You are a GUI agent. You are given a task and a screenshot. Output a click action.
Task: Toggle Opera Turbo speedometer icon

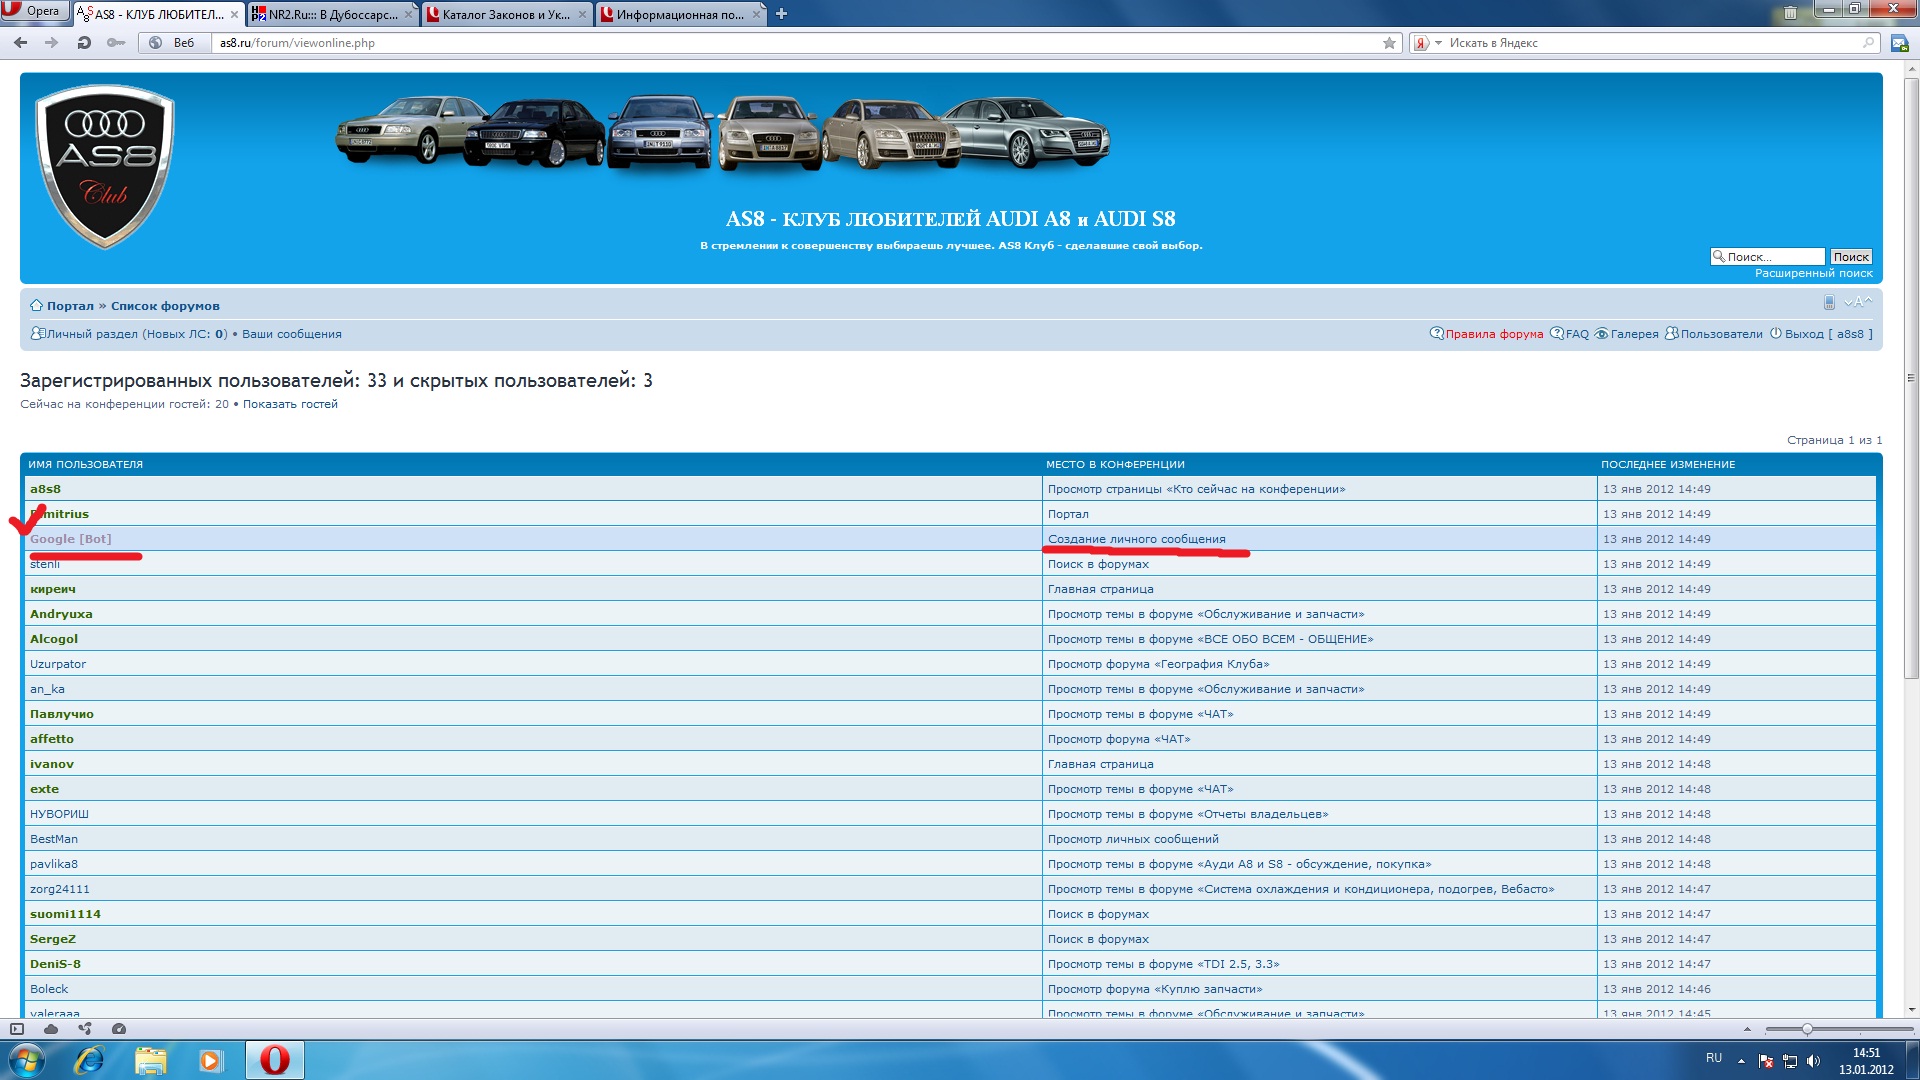(119, 1029)
